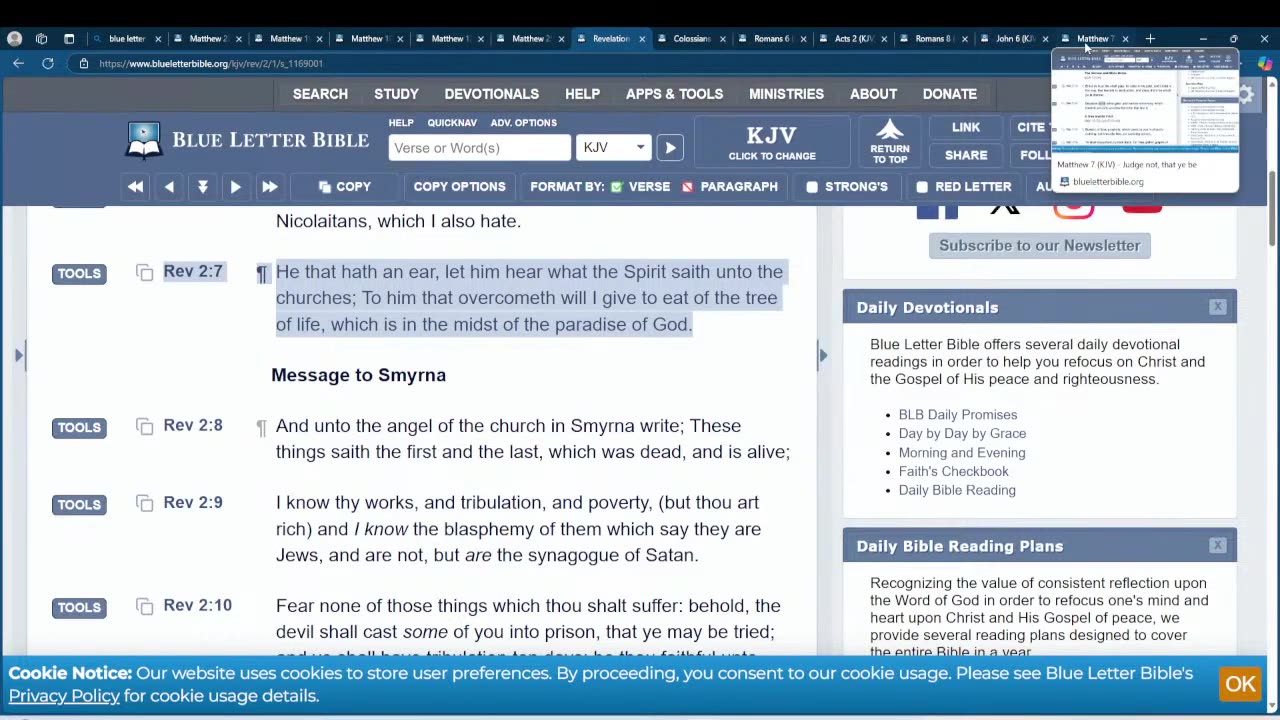Screen dimensions: 1280x720
Task: Enable the Strong's checkbox
Action: click(812, 187)
